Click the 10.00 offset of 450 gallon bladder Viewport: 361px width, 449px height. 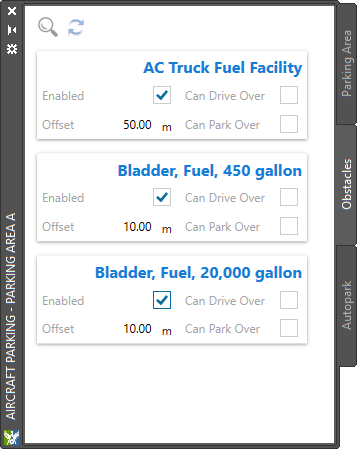(x=137, y=227)
